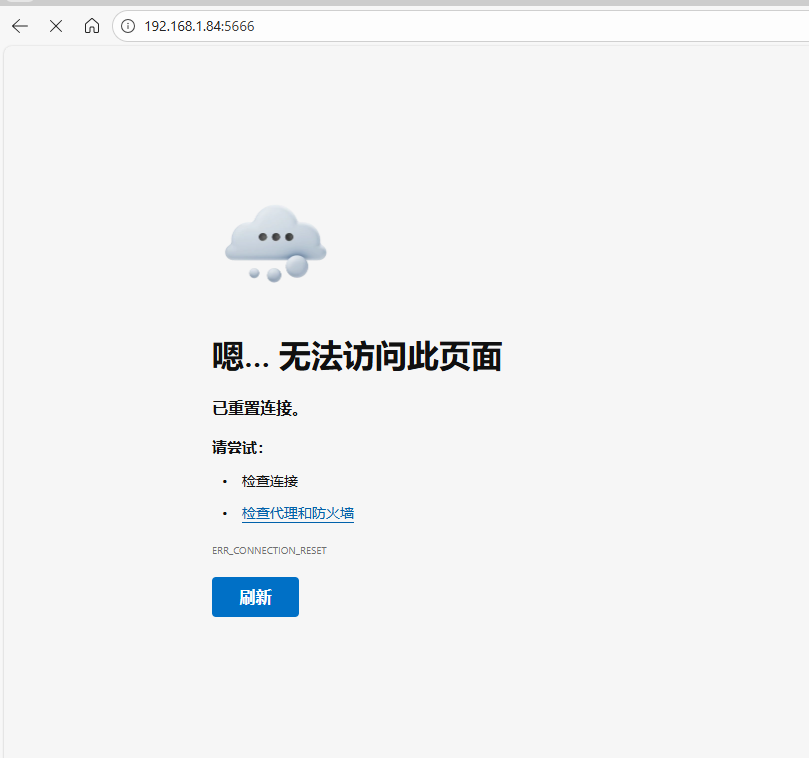Click the 请尝试: label
The image size is (809, 758).
click(x=238, y=447)
